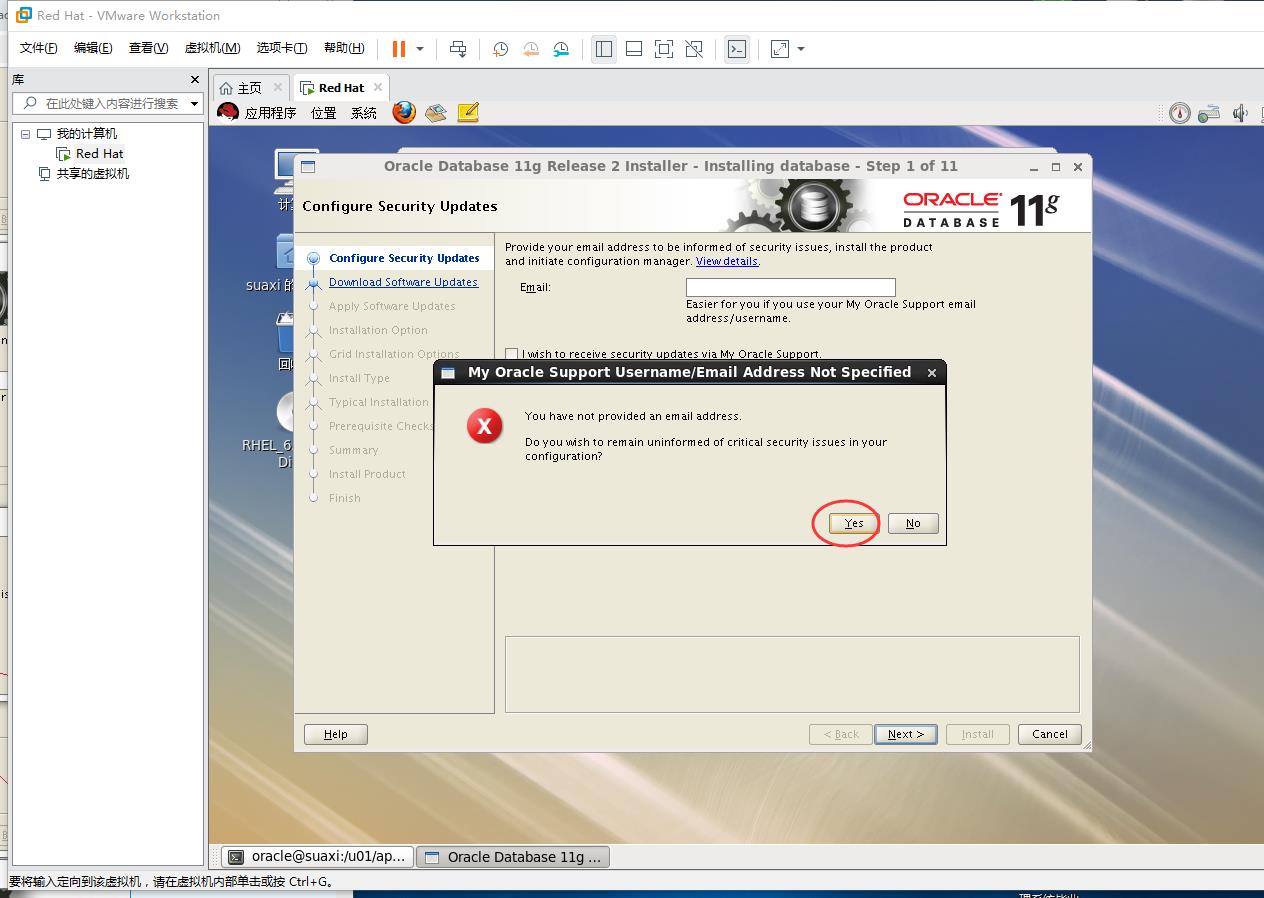Select the Configure Security Updates step

(x=404, y=258)
